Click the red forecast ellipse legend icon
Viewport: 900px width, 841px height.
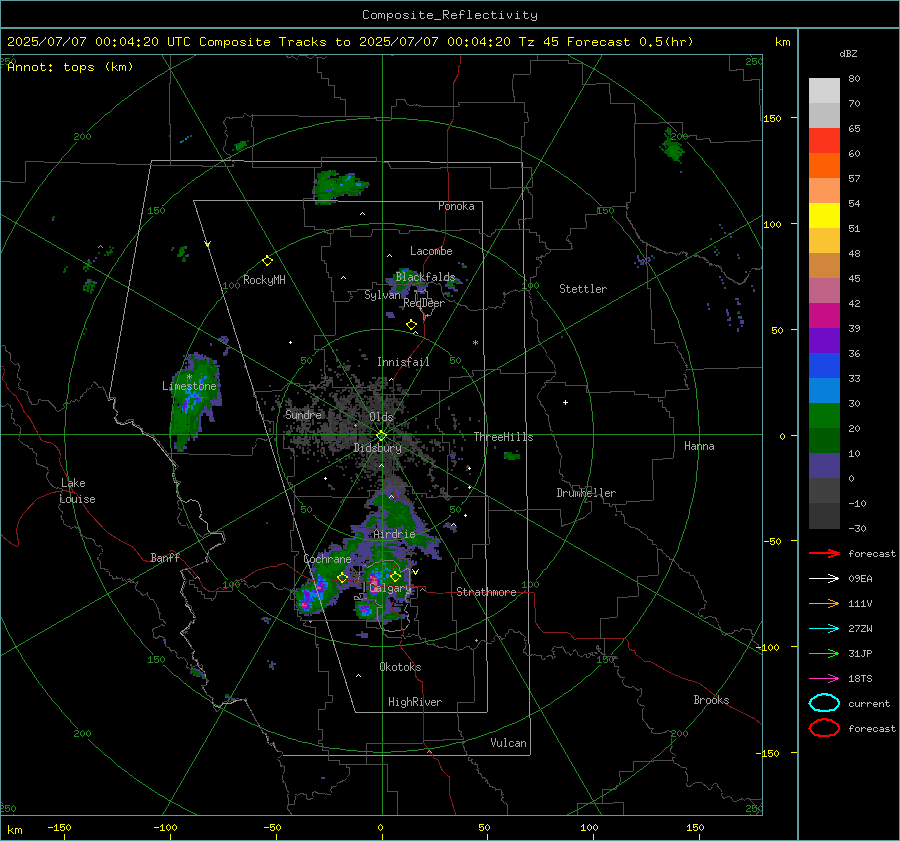(824, 728)
